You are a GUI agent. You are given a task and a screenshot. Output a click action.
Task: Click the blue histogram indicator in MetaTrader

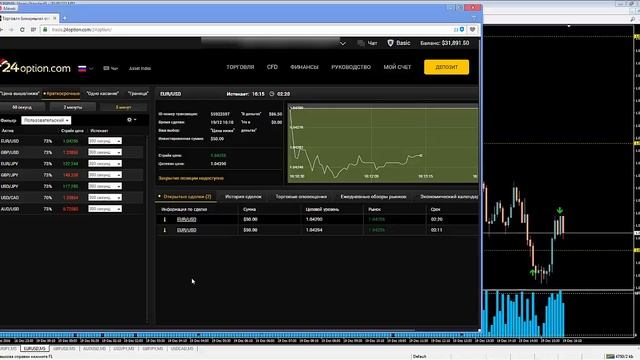[524, 313]
